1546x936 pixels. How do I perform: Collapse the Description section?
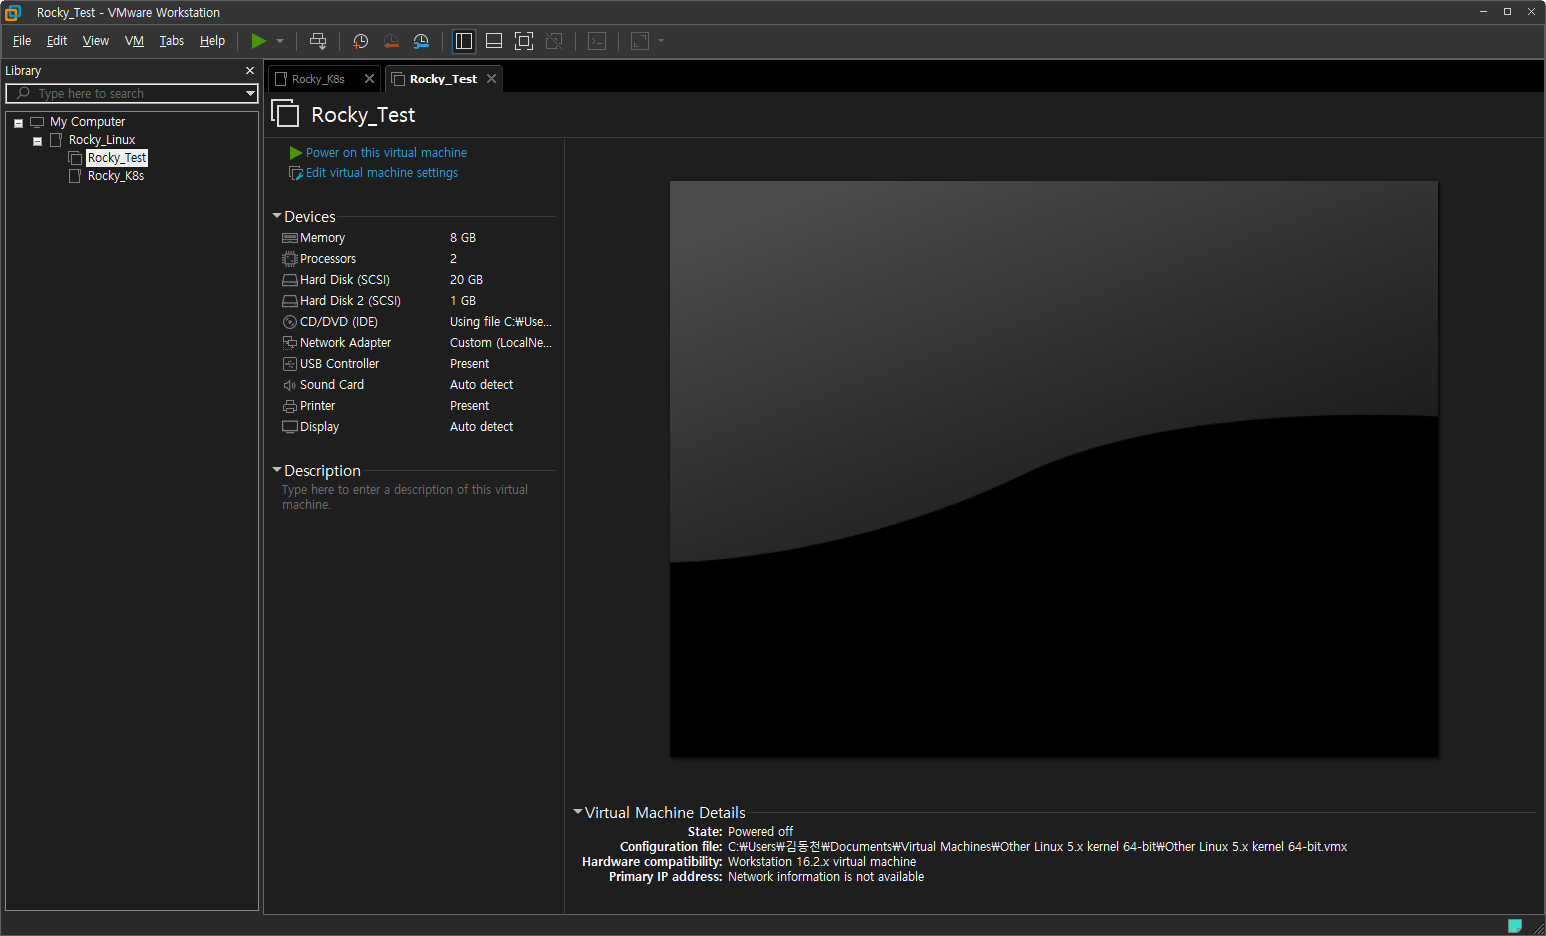click(277, 470)
